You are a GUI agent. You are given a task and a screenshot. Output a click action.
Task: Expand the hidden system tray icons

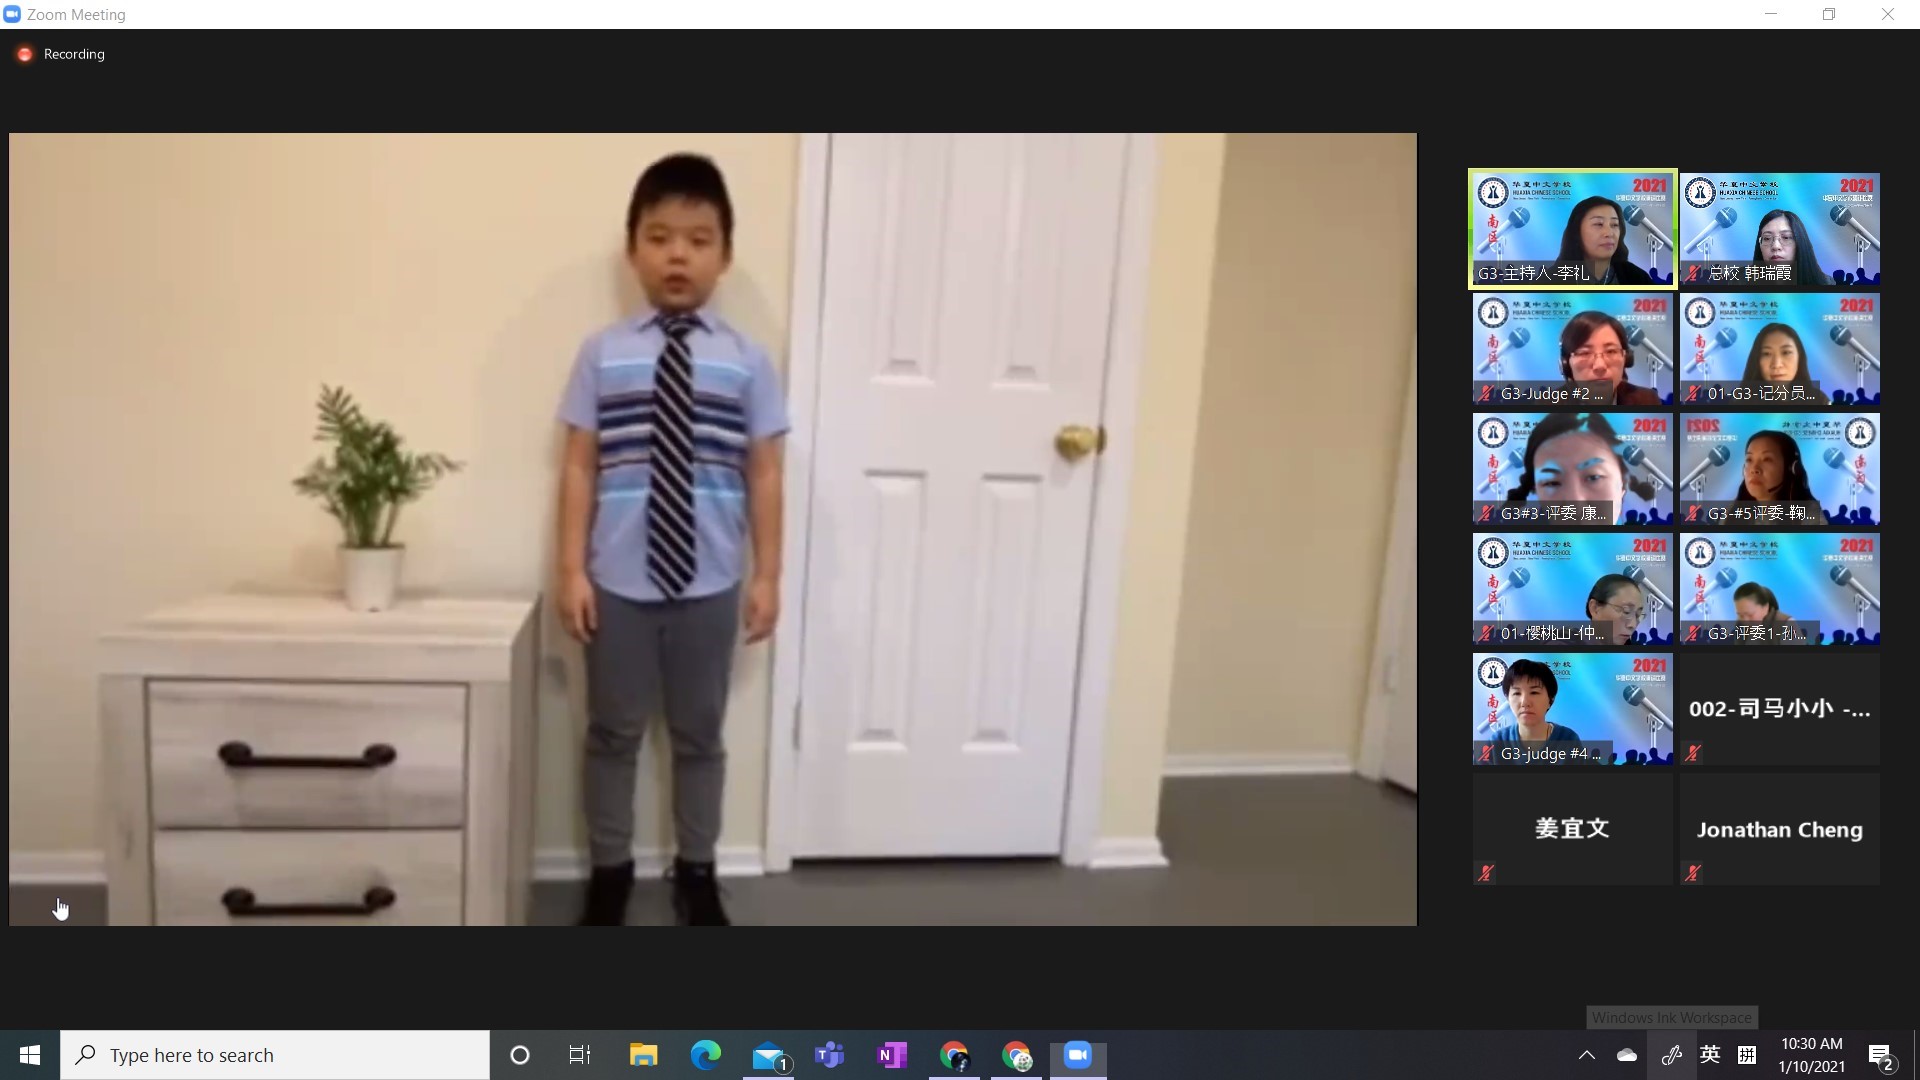[x=1586, y=1055]
